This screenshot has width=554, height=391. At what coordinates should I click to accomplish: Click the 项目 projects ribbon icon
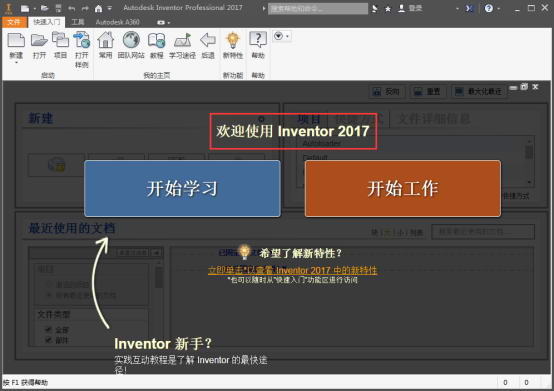[60, 40]
